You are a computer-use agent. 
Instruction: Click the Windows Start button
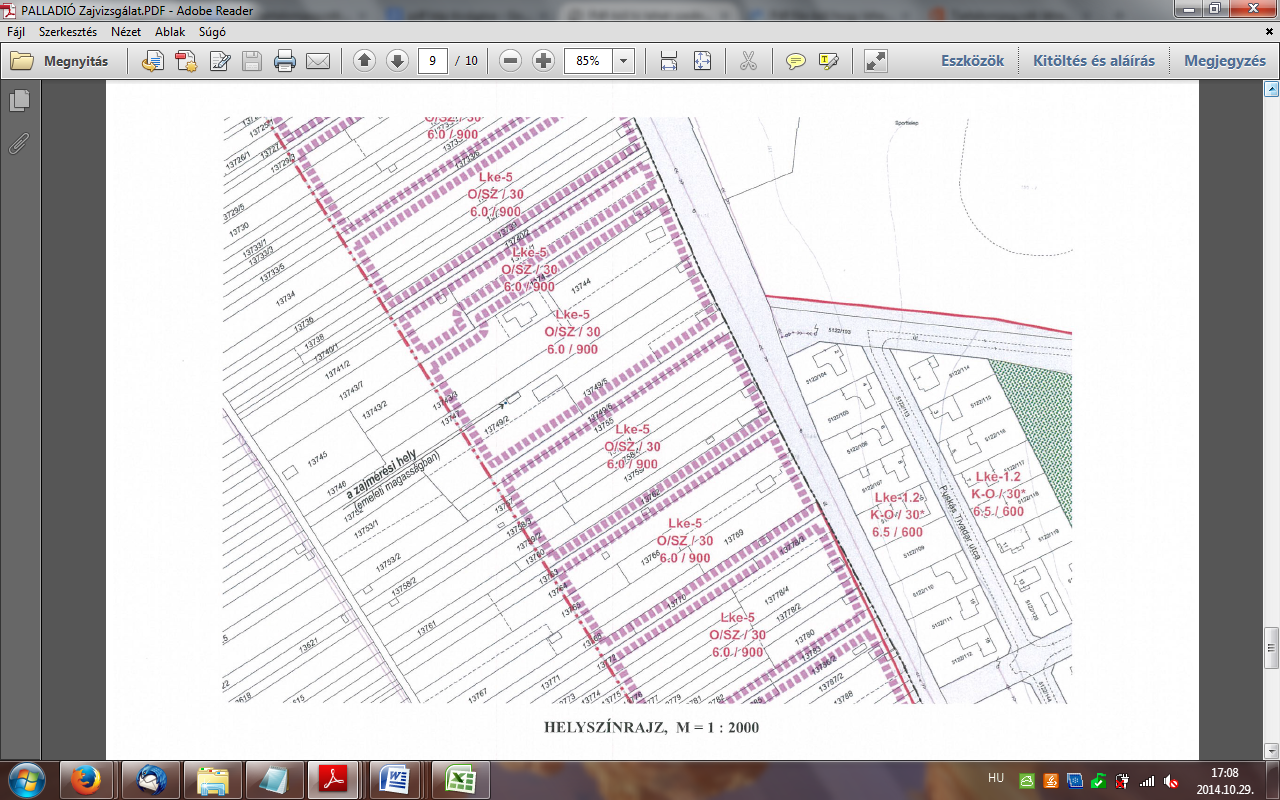click(27, 779)
